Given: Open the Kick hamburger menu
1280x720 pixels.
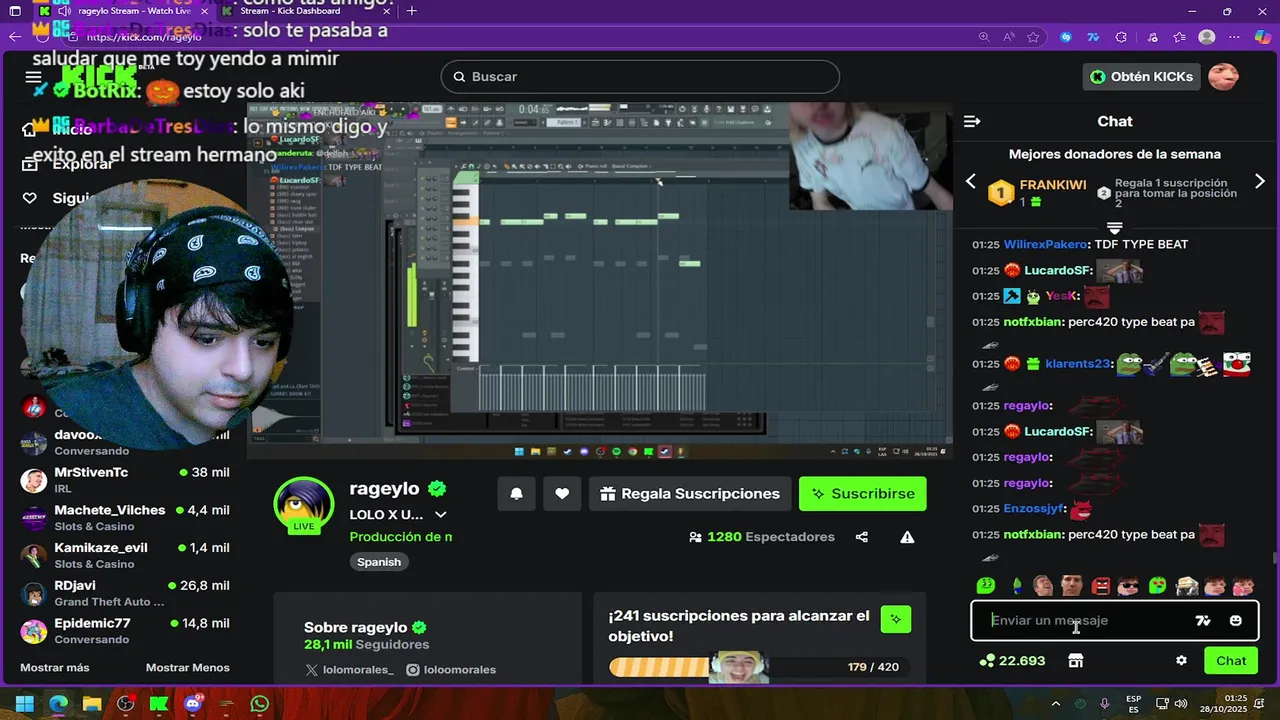Looking at the screenshot, I should pyautogui.click(x=33, y=77).
